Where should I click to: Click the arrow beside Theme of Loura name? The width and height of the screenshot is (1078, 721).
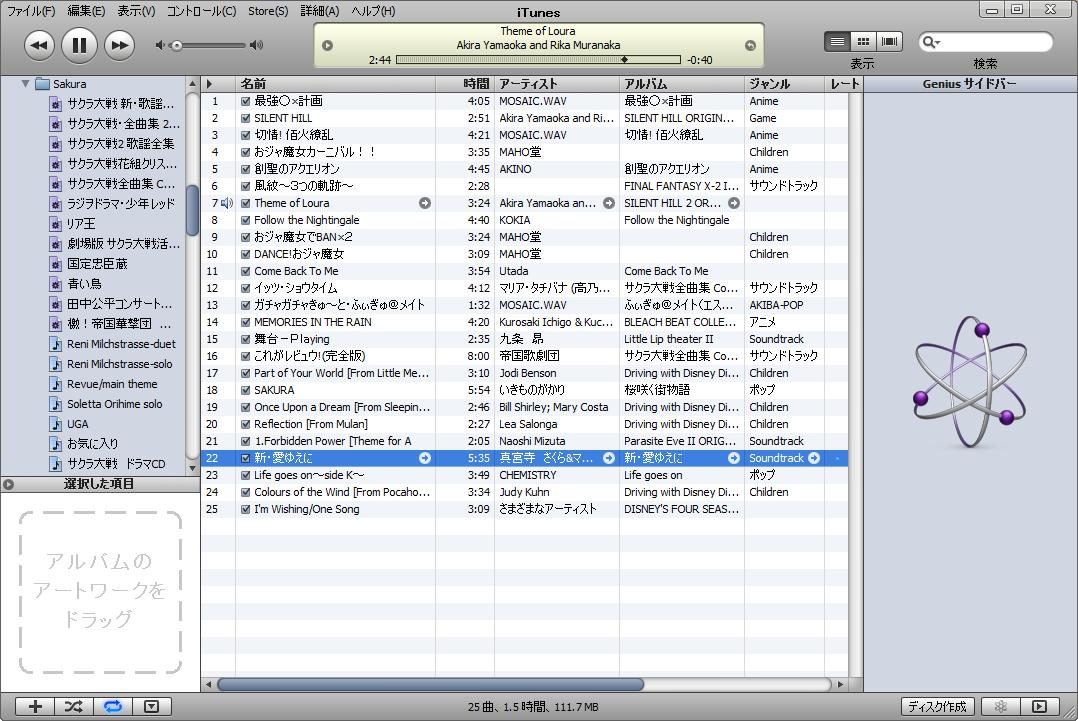tap(425, 203)
